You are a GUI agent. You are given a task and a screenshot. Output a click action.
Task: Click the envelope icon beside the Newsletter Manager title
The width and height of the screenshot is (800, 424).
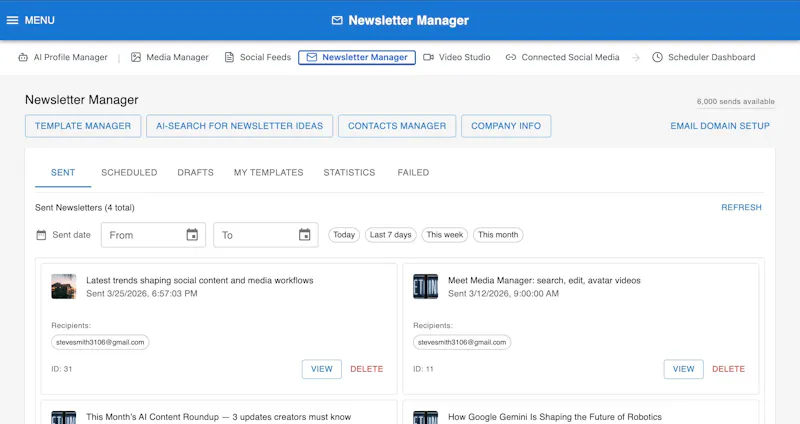tap(337, 20)
